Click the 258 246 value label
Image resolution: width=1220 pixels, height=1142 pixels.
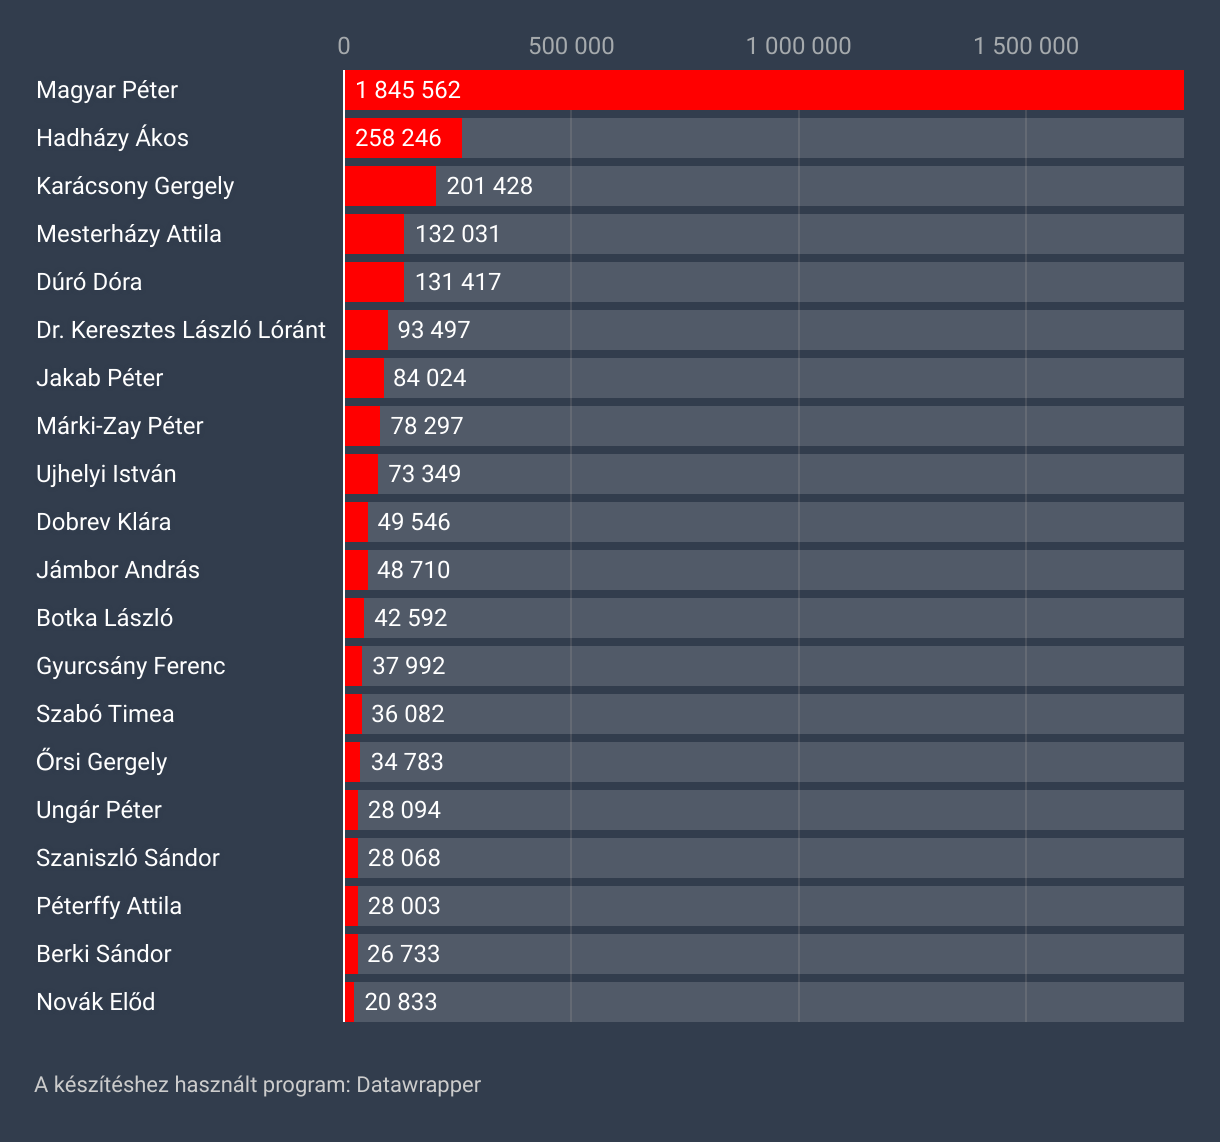(x=398, y=138)
